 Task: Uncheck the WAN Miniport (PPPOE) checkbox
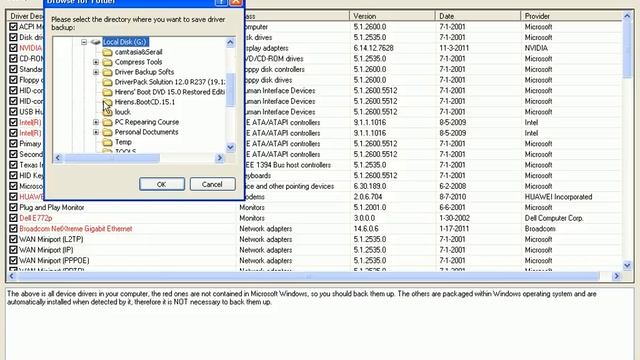tap(13, 260)
